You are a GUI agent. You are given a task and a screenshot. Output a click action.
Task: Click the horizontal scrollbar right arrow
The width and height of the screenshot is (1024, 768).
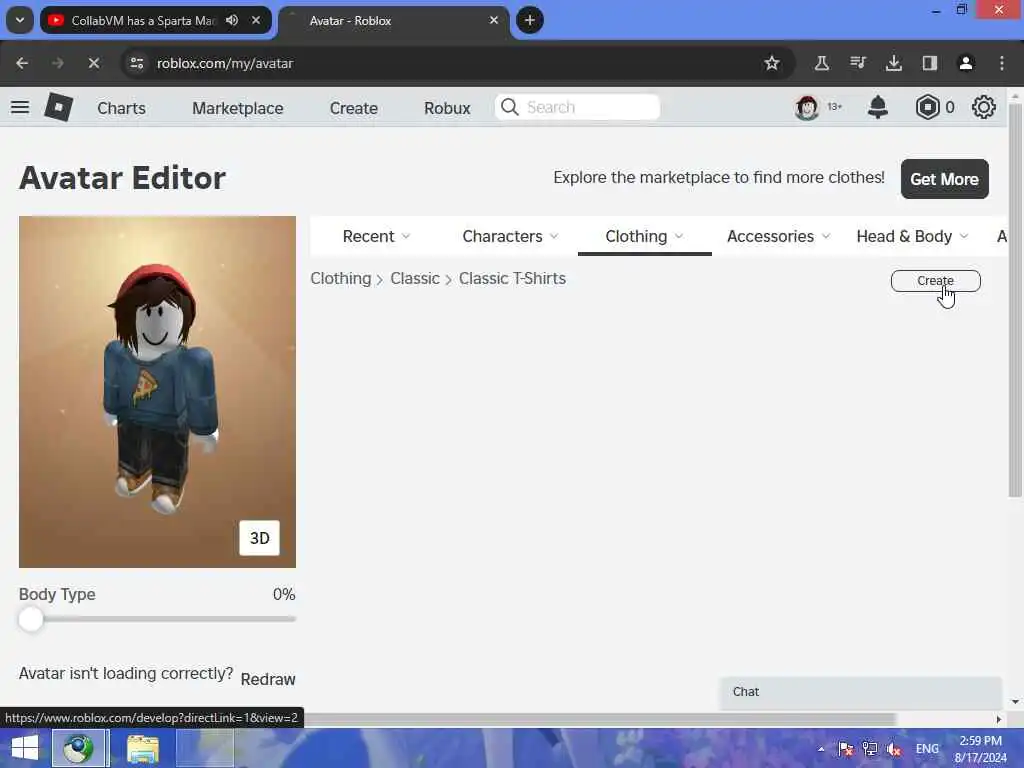click(x=999, y=719)
